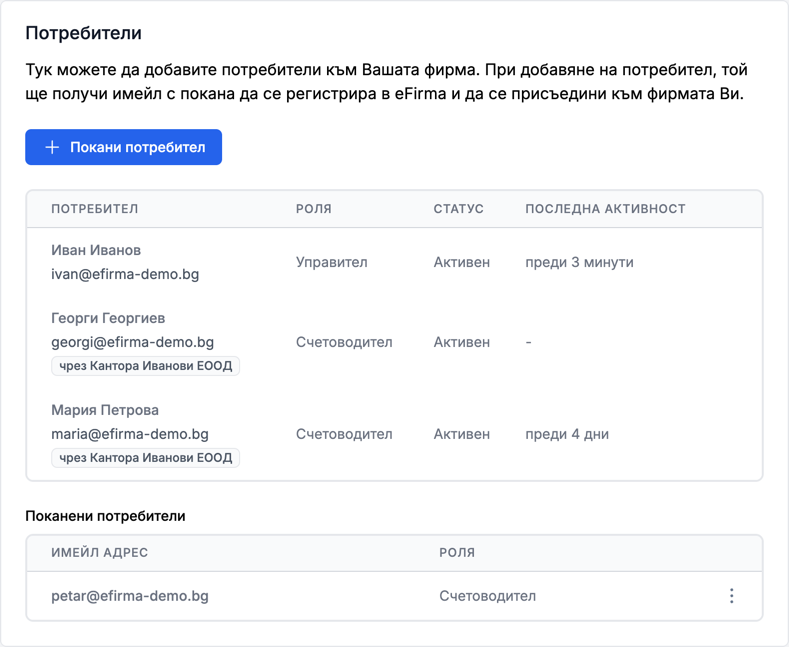Screen dimensions: 789x647
Task: Click the ПОСЛЕДНА АКТИВНОСТ column header
Action: click(x=605, y=209)
